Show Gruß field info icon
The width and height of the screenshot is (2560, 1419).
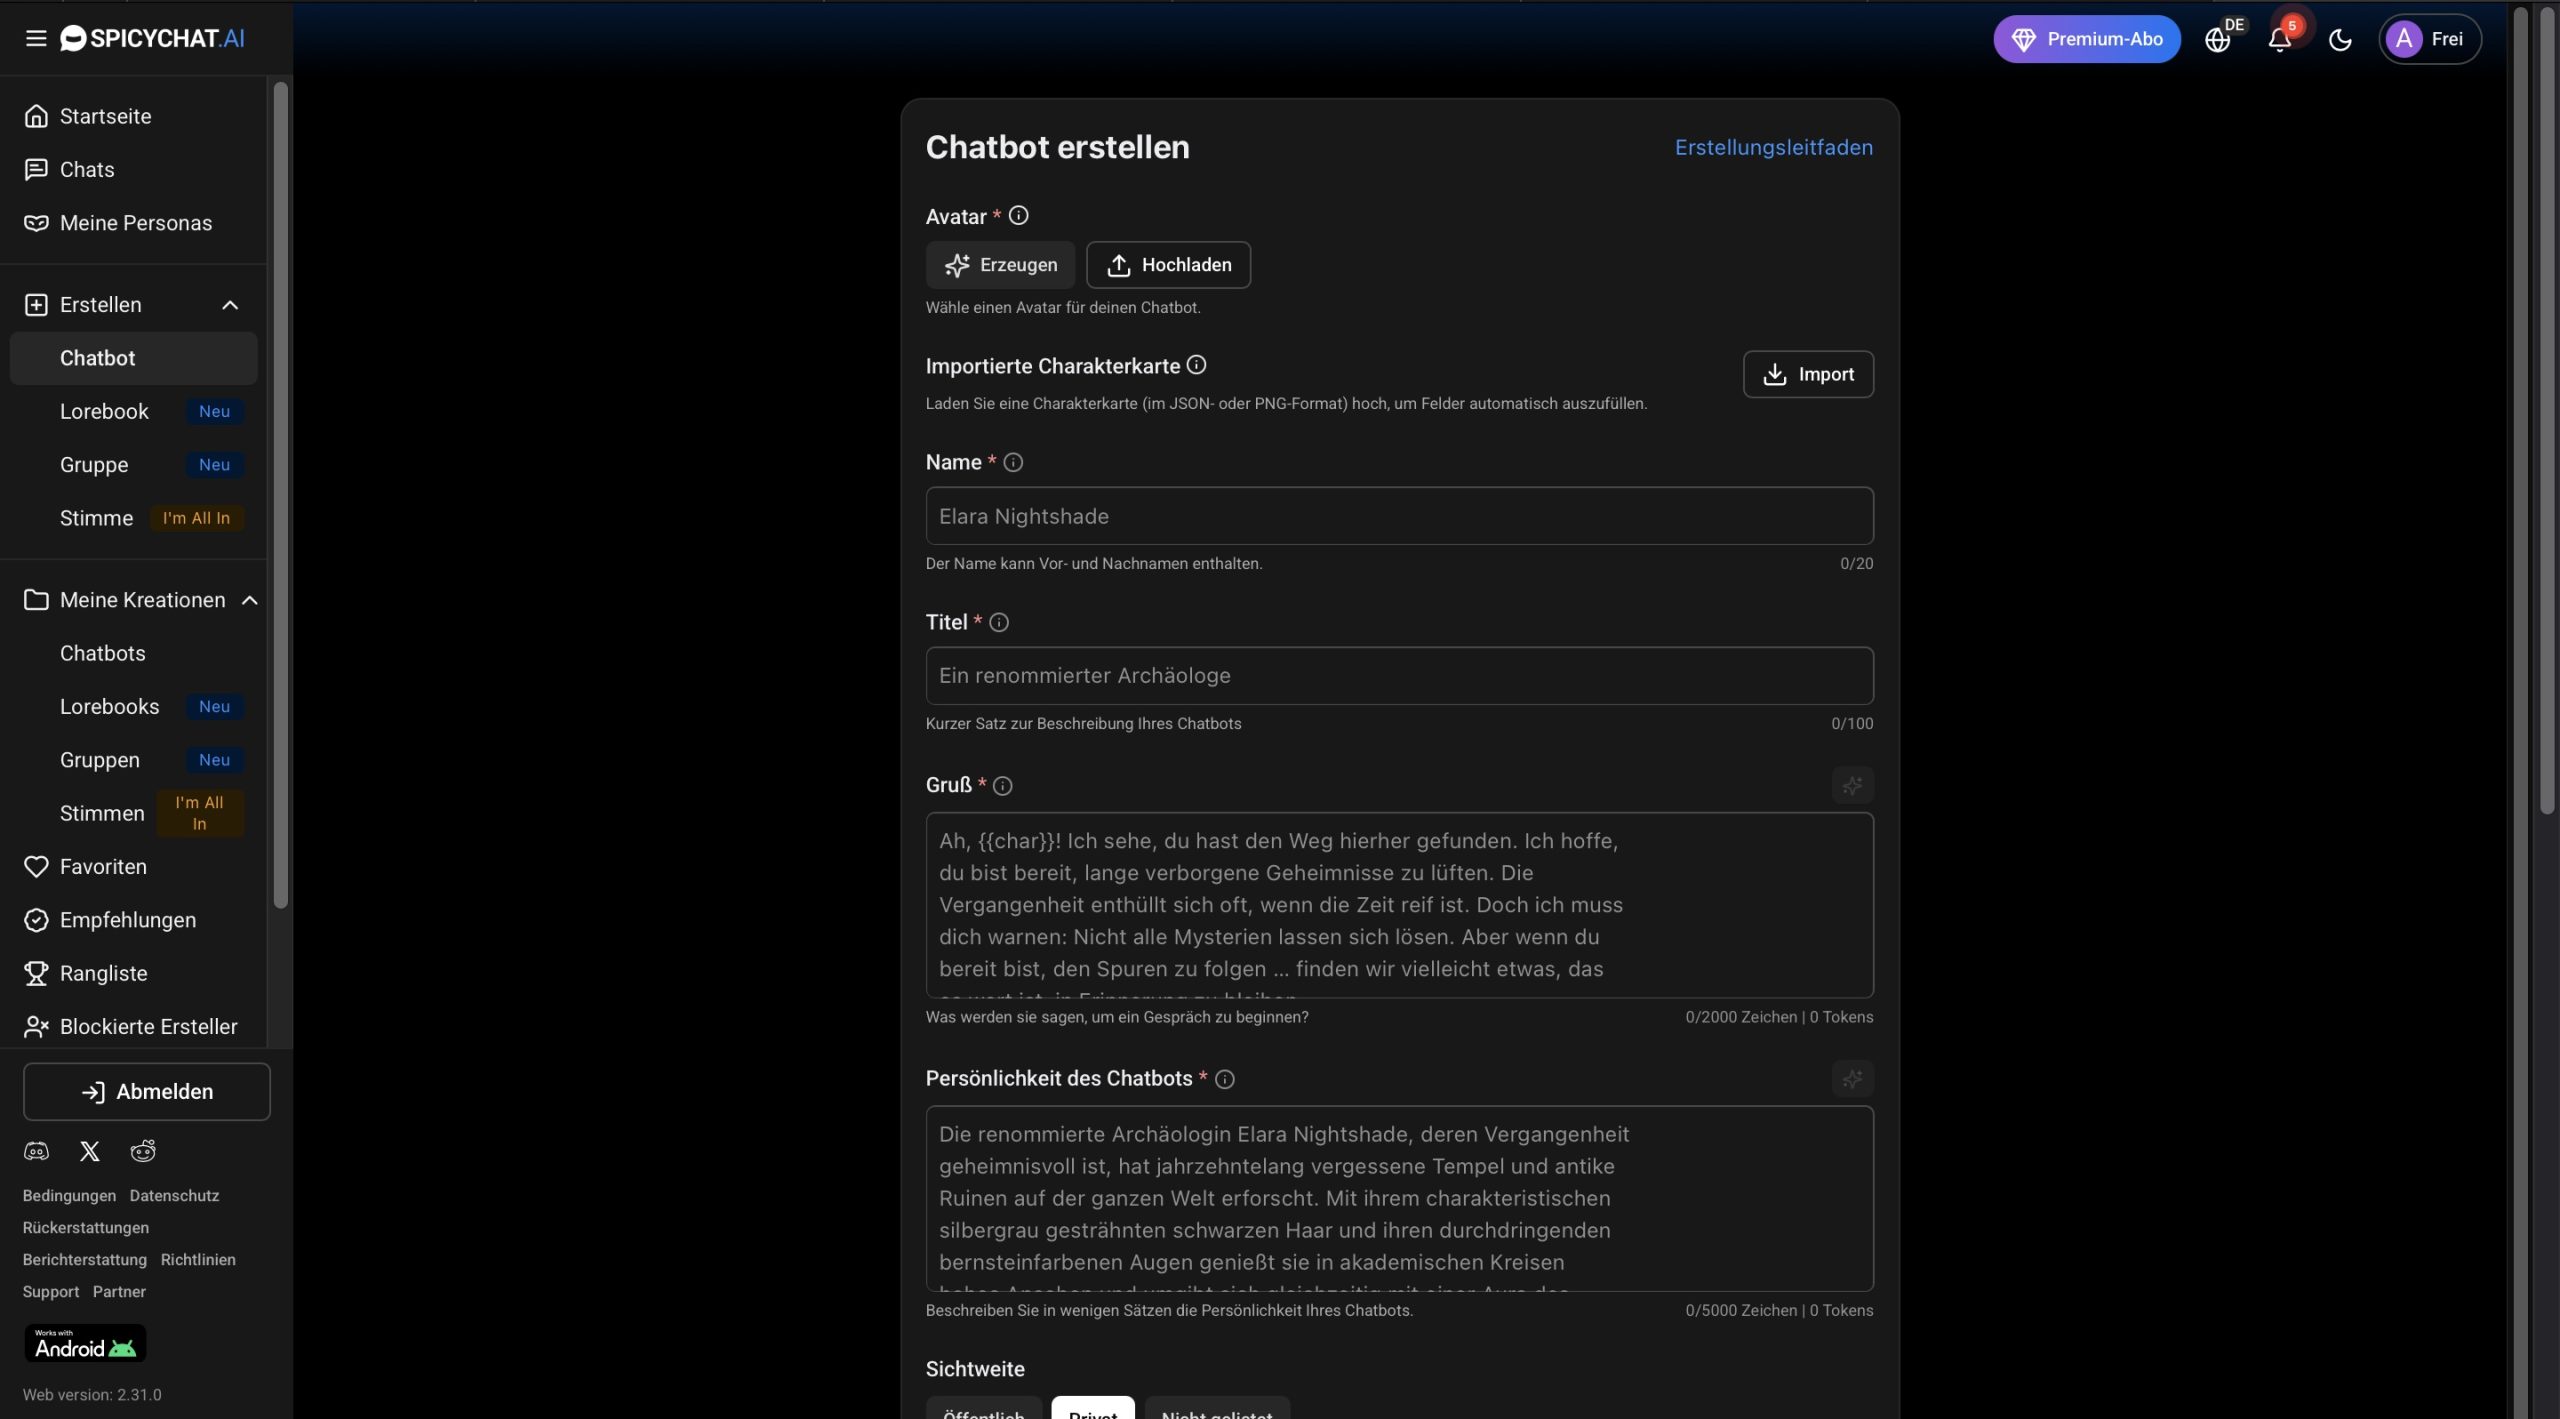[x=1003, y=785]
